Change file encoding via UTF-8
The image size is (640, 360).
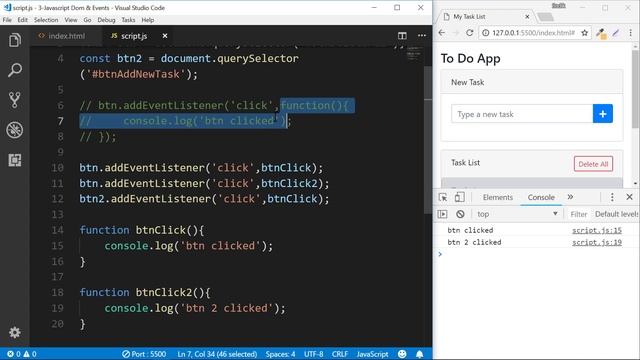pyautogui.click(x=313, y=354)
